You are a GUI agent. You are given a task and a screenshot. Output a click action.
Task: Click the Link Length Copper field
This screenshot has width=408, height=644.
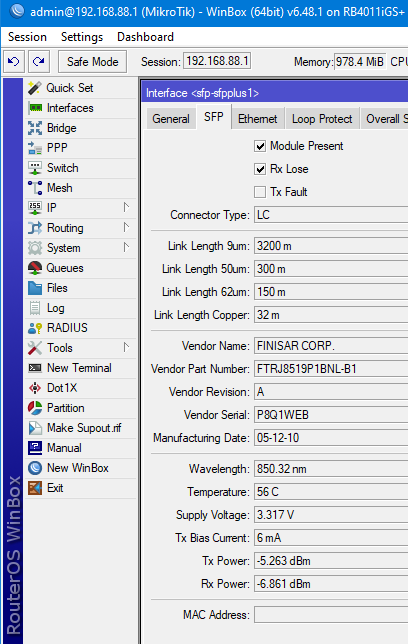click(331, 315)
